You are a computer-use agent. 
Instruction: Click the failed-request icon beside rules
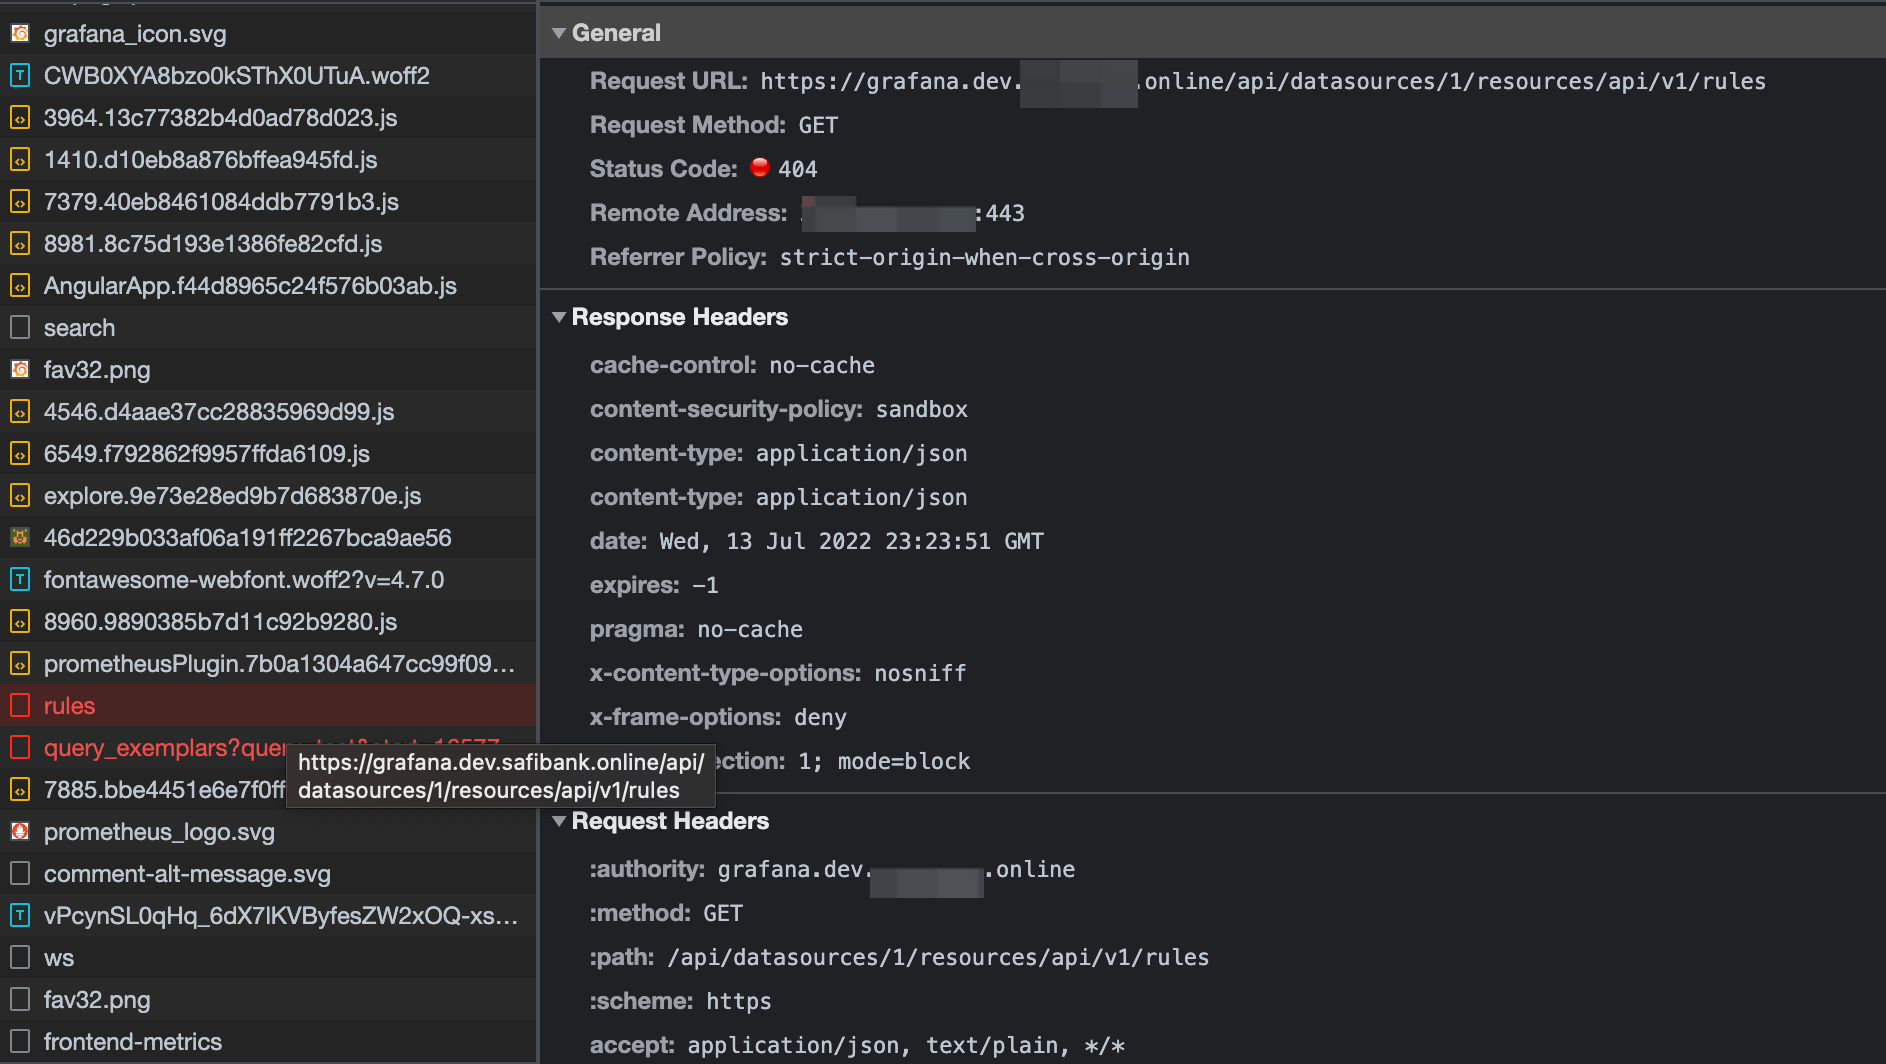pyautogui.click(x=20, y=705)
